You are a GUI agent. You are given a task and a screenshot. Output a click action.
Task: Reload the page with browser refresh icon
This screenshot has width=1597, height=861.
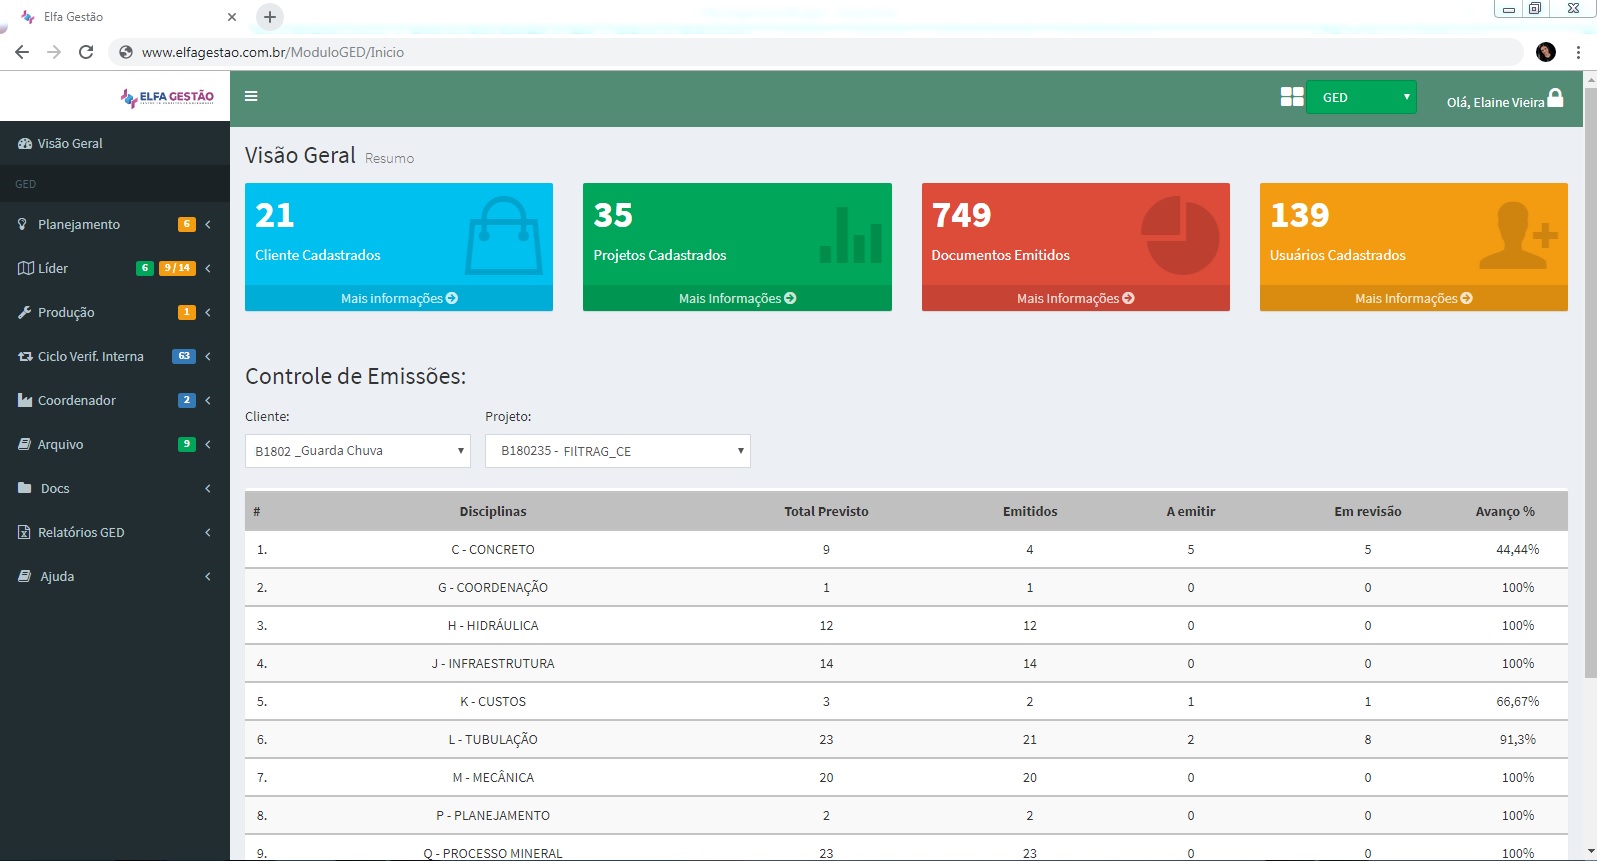pos(86,52)
